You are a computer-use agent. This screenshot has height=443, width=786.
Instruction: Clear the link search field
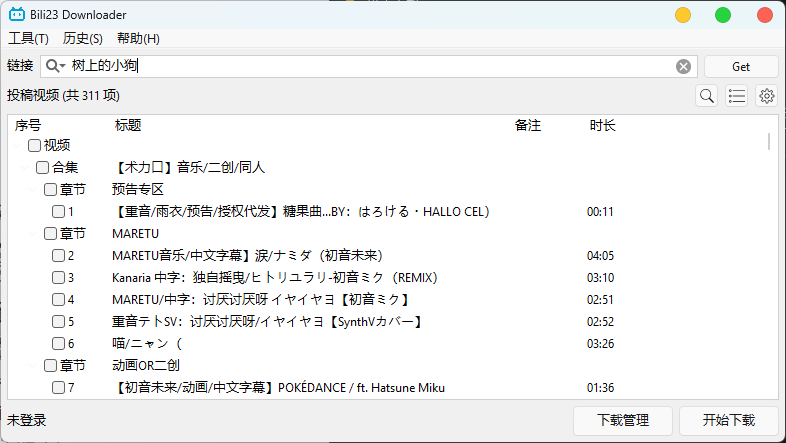pos(683,66)
